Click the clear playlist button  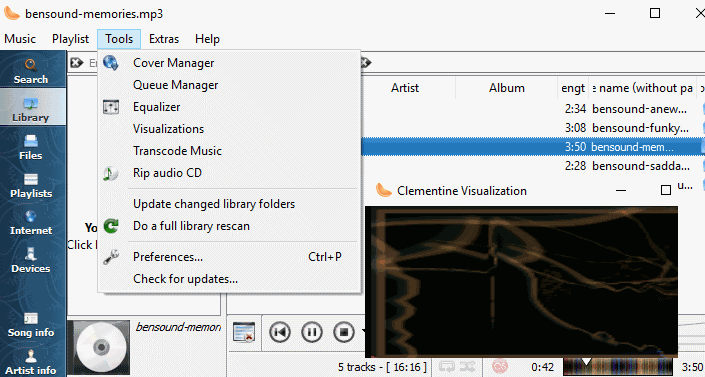click(x=244, y=332)
